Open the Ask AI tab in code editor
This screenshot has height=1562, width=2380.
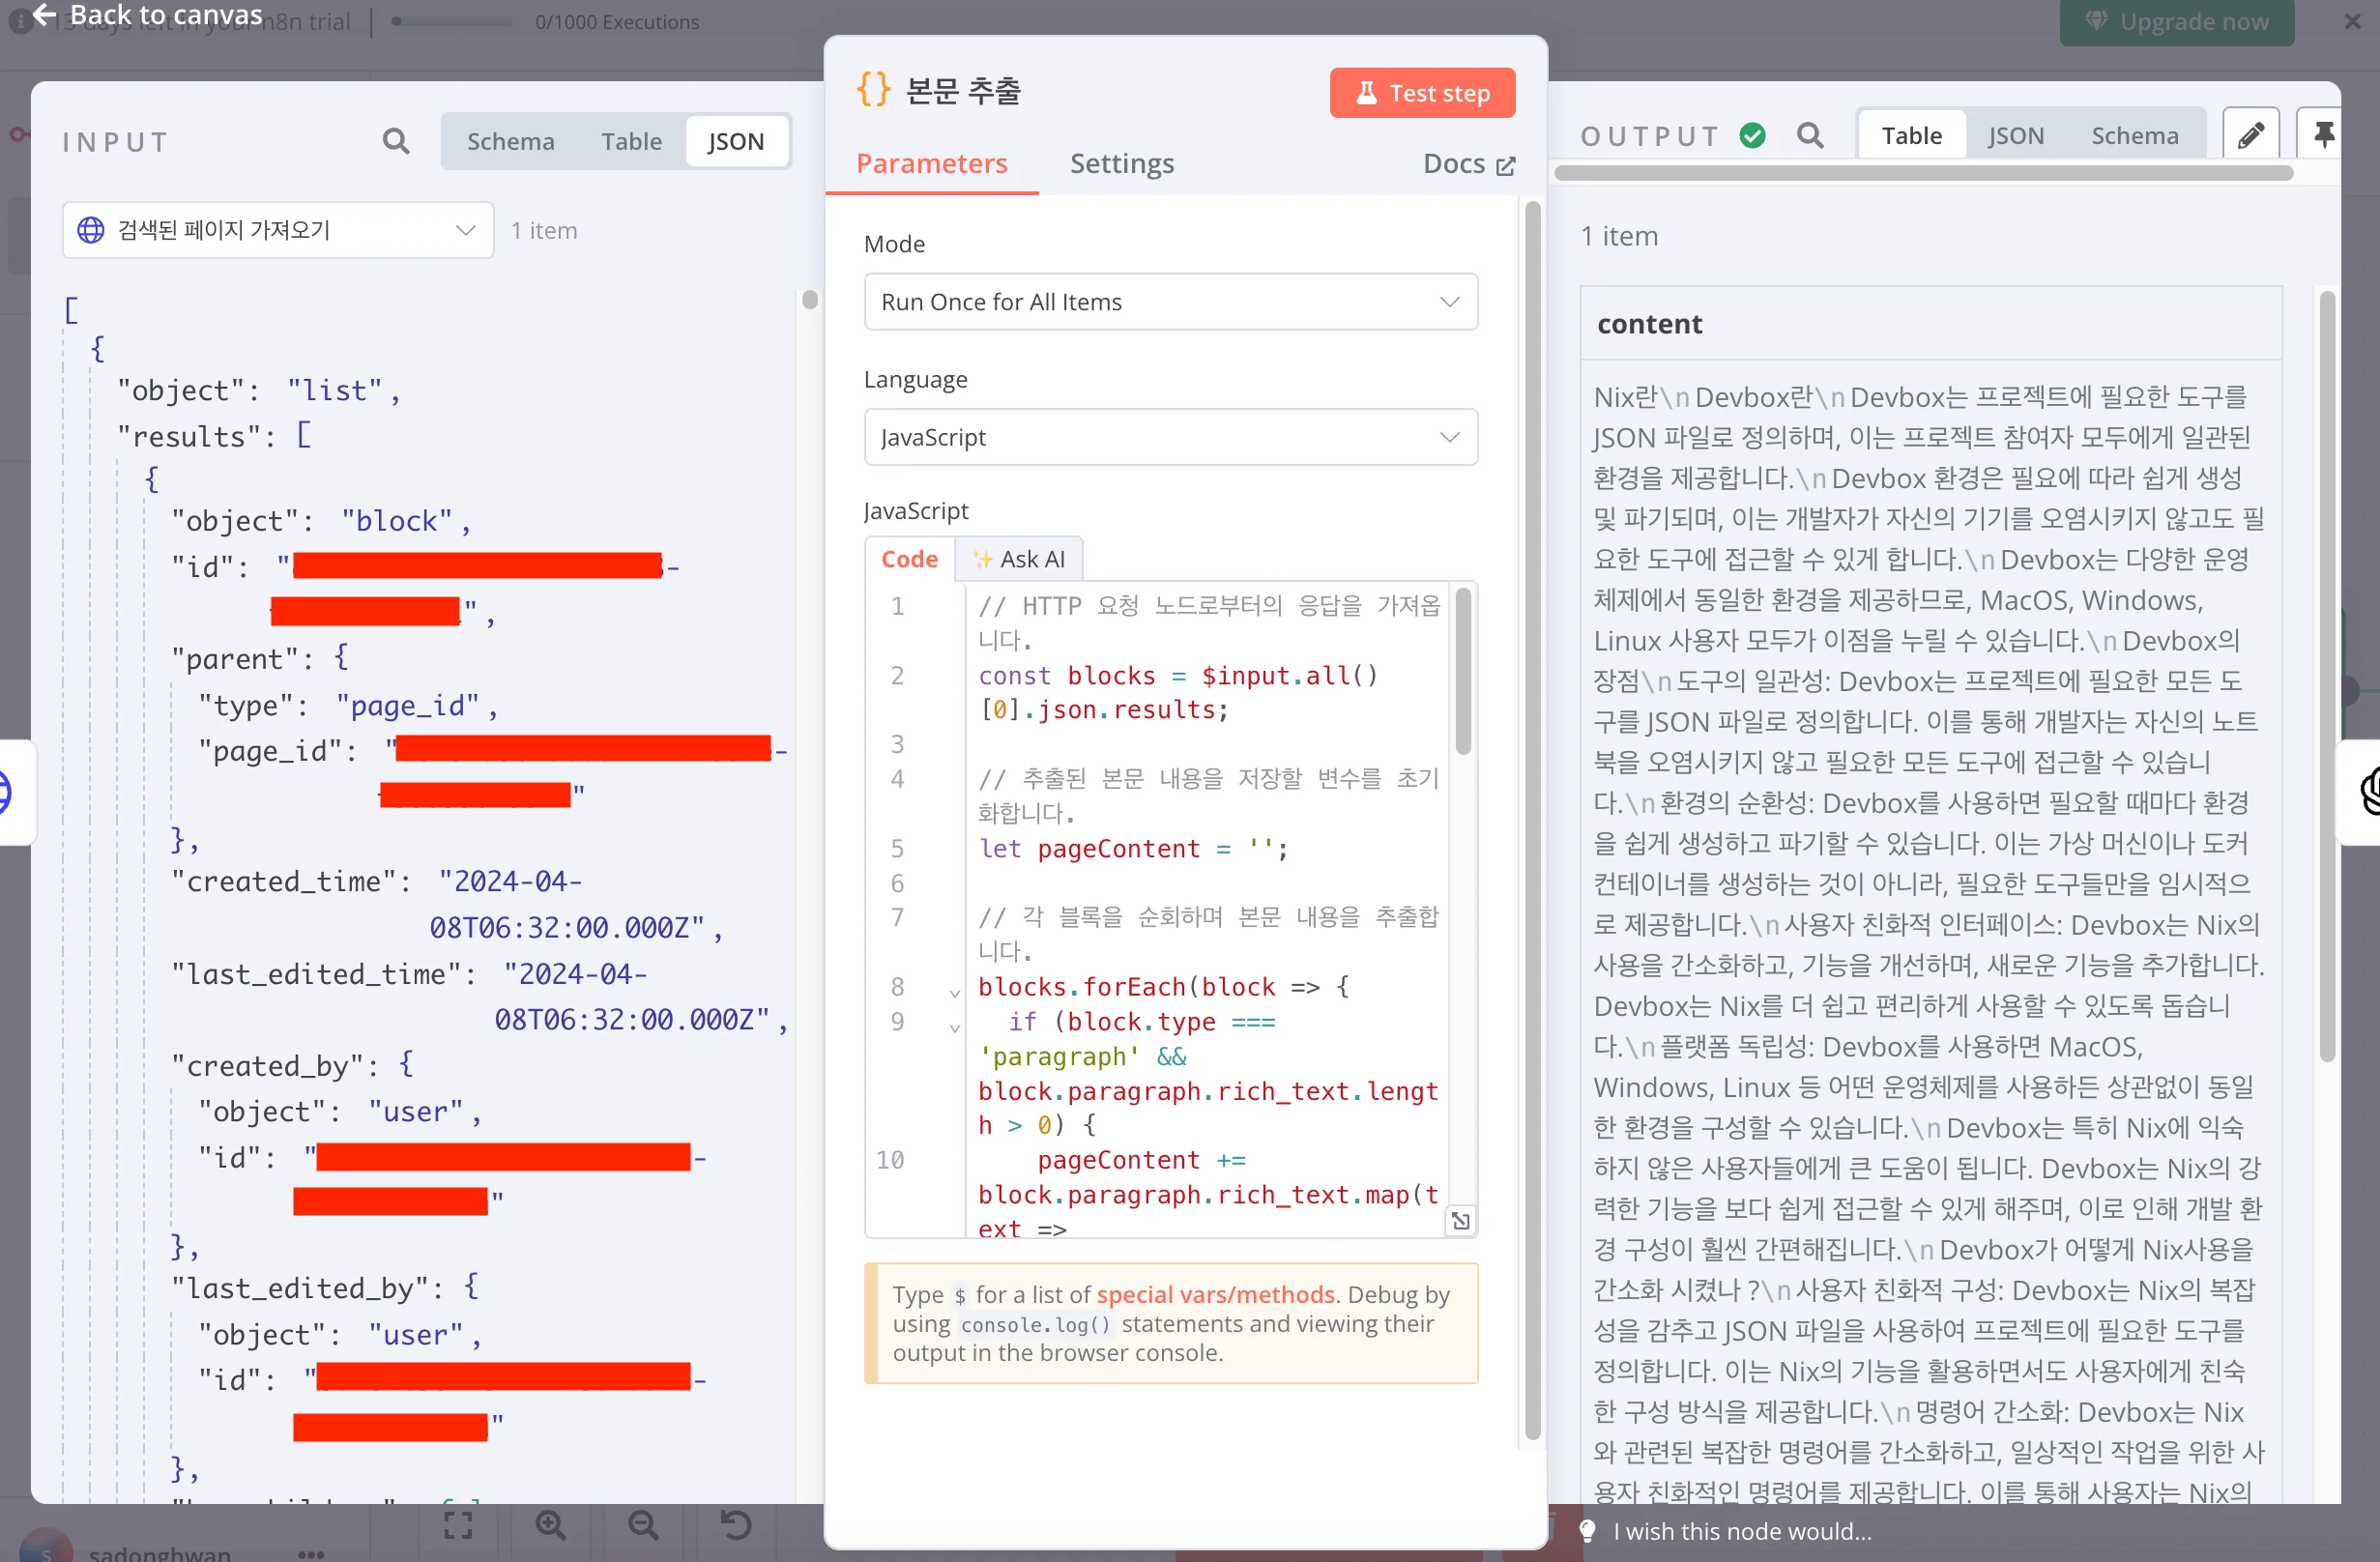(1019, 558)
